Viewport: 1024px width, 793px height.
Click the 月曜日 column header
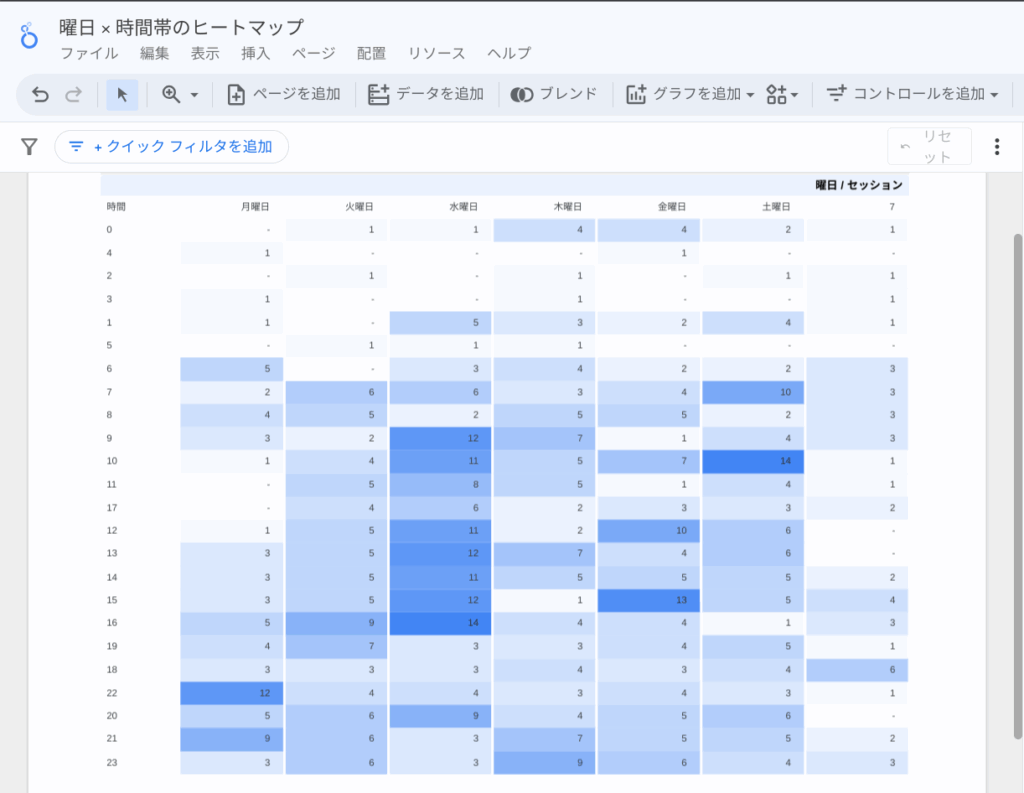click(255, 206)
